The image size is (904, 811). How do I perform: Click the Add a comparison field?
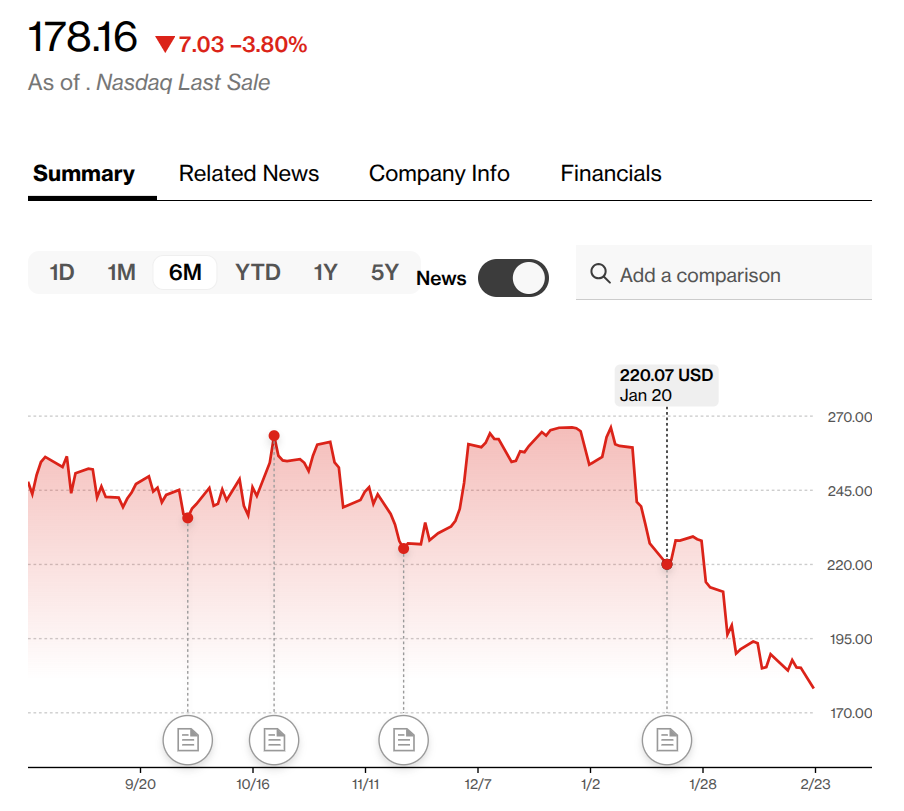[740, 275]
